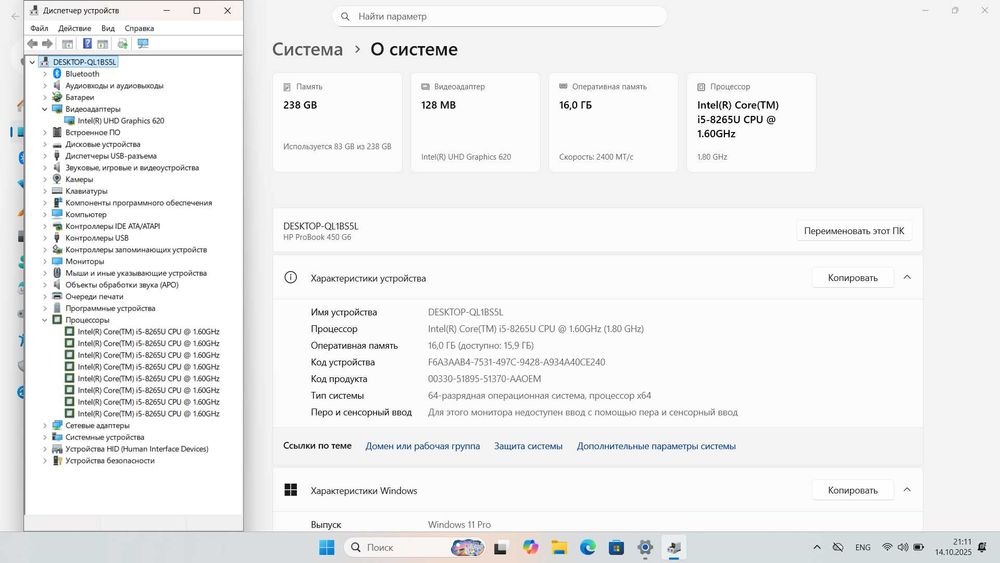Collapse the Процессоры category

[45, 320]
